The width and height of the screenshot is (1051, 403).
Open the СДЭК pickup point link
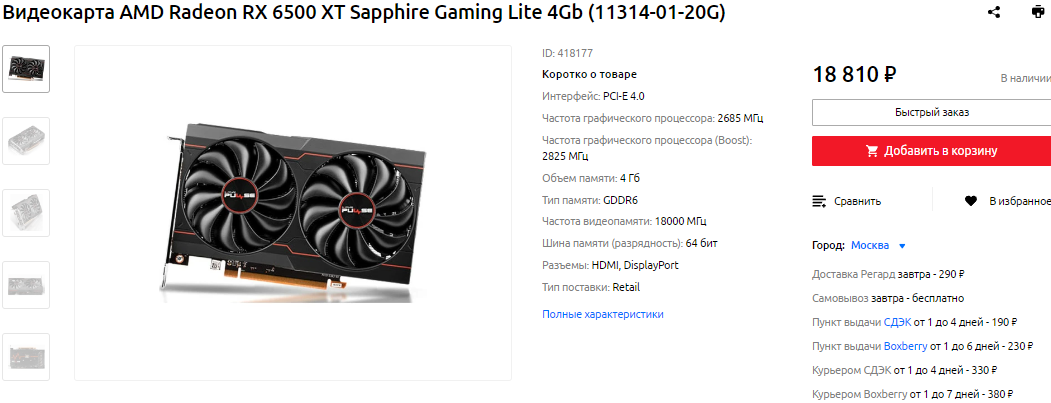898,322
